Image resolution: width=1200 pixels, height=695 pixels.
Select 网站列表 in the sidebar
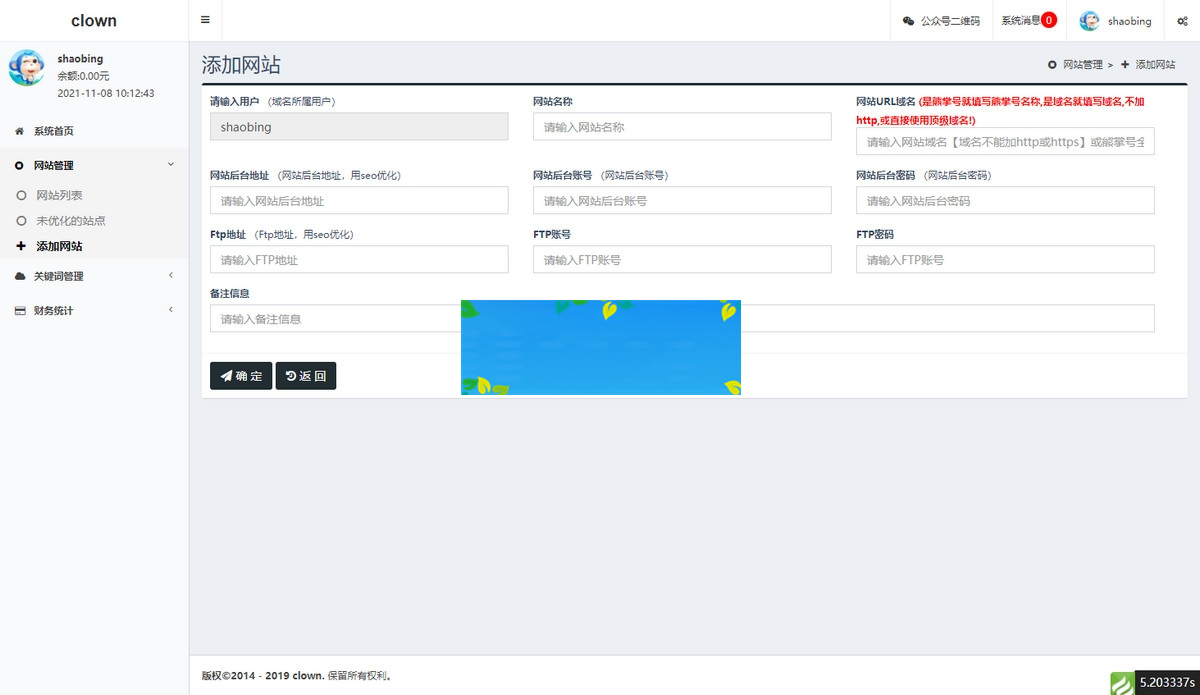coord(59,196)
